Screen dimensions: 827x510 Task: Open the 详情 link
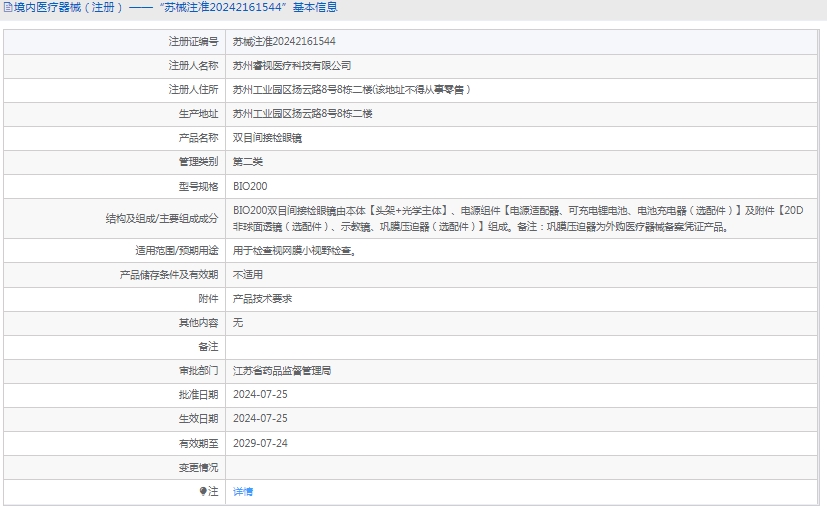coord(243,491)
